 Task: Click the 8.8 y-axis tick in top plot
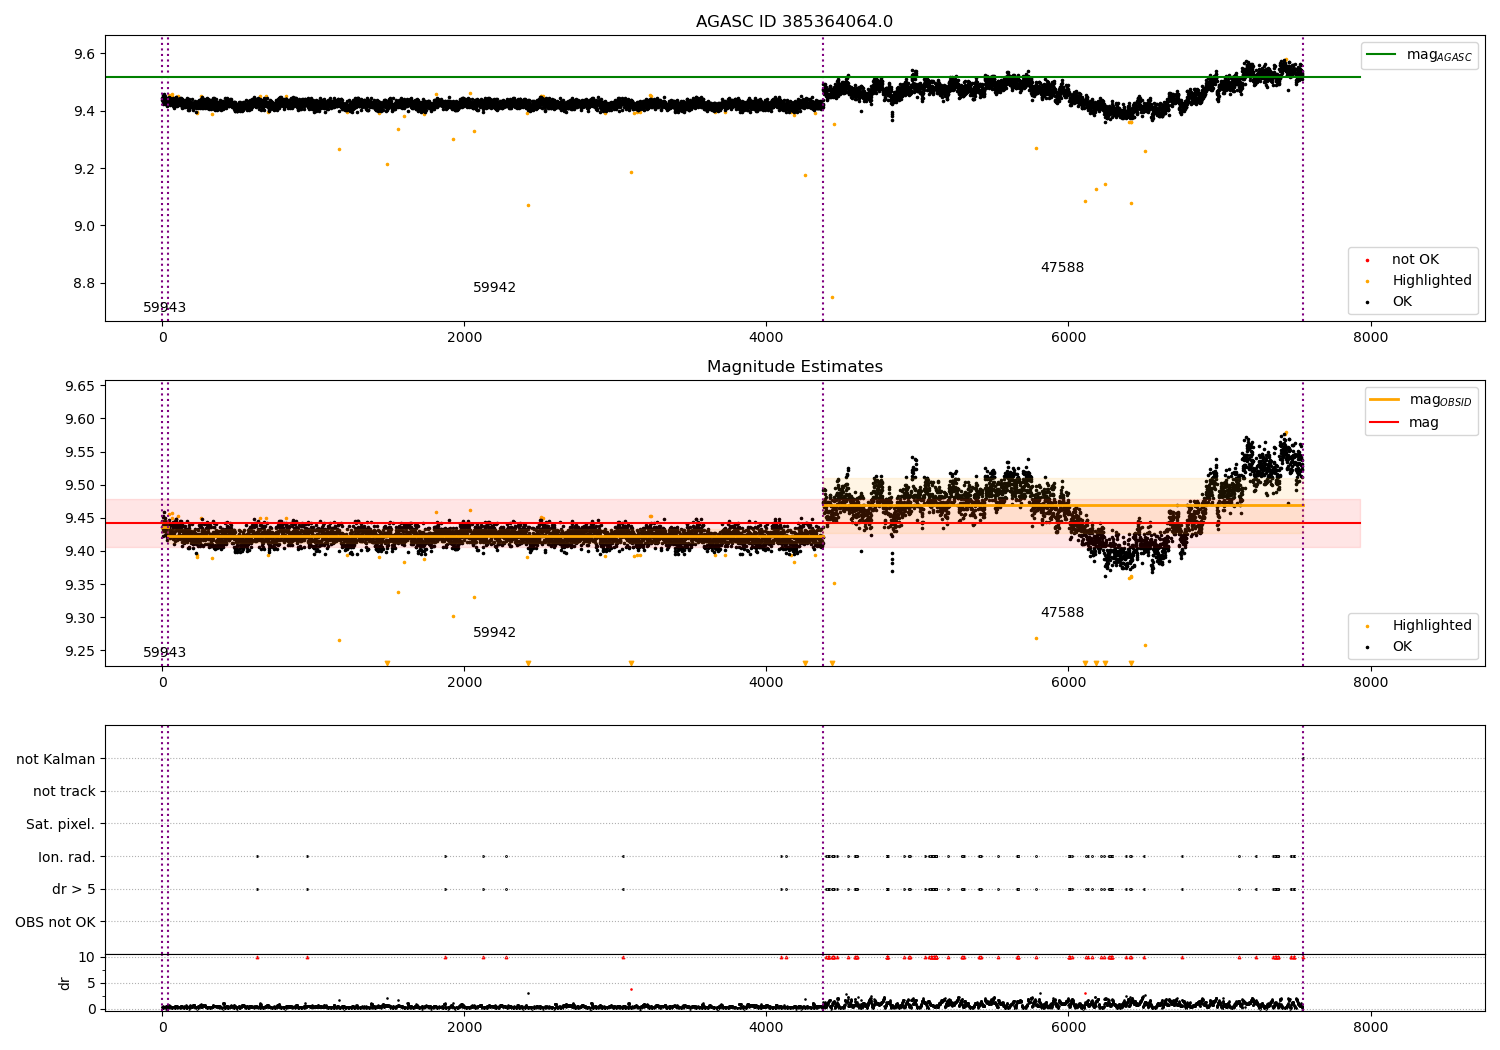(85, 283)
